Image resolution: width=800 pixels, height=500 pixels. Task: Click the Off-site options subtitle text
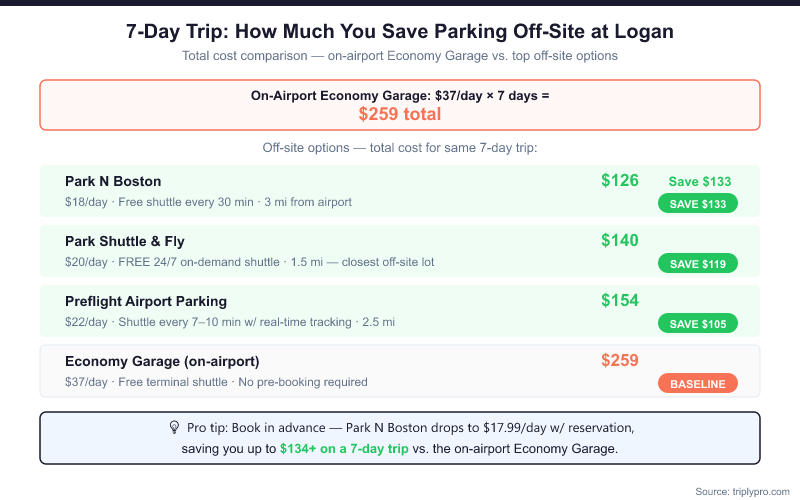point(400,147)
